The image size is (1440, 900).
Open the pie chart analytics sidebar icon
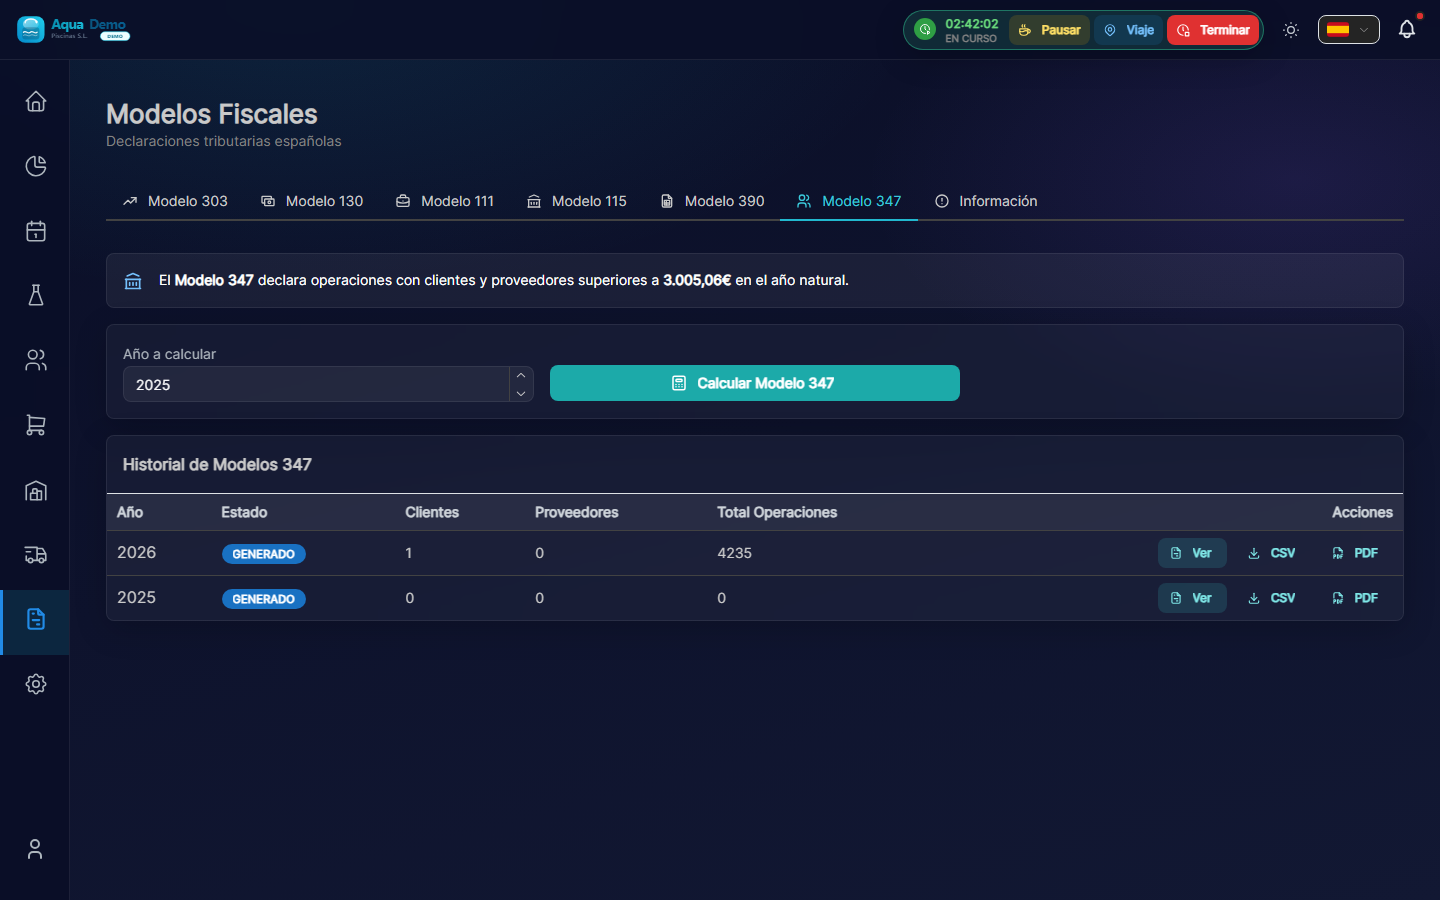point(36,166)
